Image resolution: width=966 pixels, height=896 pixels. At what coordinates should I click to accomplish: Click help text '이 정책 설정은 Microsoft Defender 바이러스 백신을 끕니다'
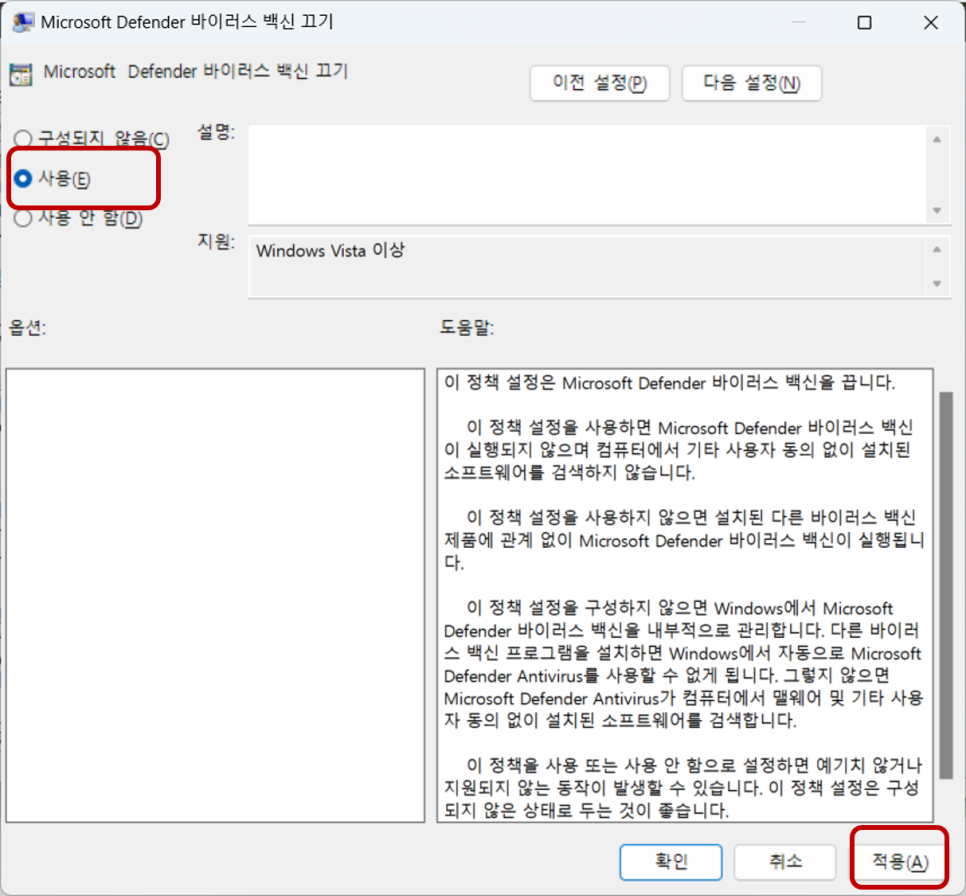670,383
